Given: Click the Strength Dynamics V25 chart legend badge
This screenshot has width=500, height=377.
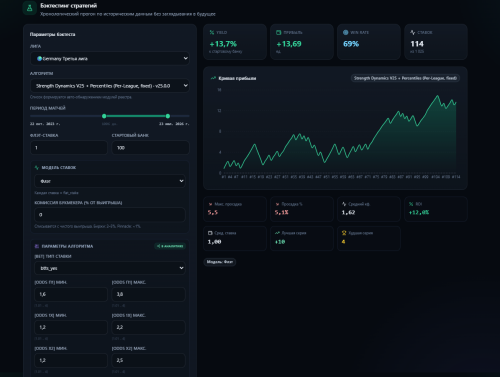Looking at the screenshot, I should [405, 78].
